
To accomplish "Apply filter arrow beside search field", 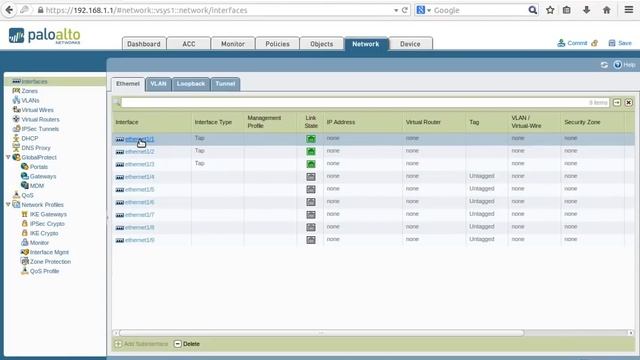I will (617, 102).
